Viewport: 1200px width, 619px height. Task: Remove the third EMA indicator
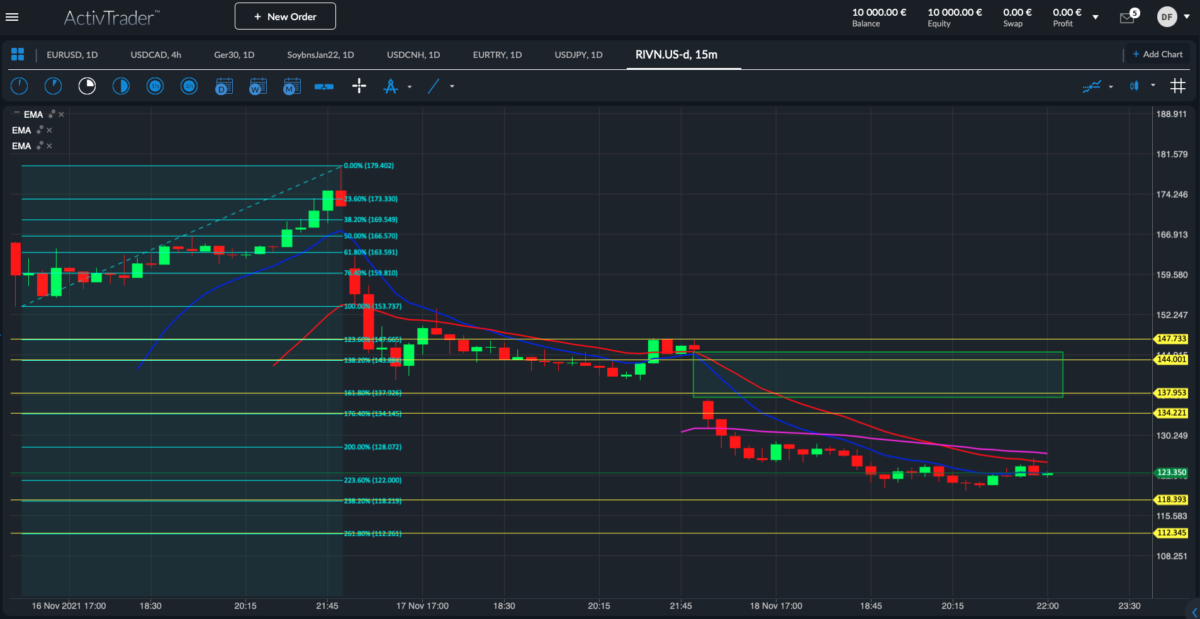[x=49, y=146]
